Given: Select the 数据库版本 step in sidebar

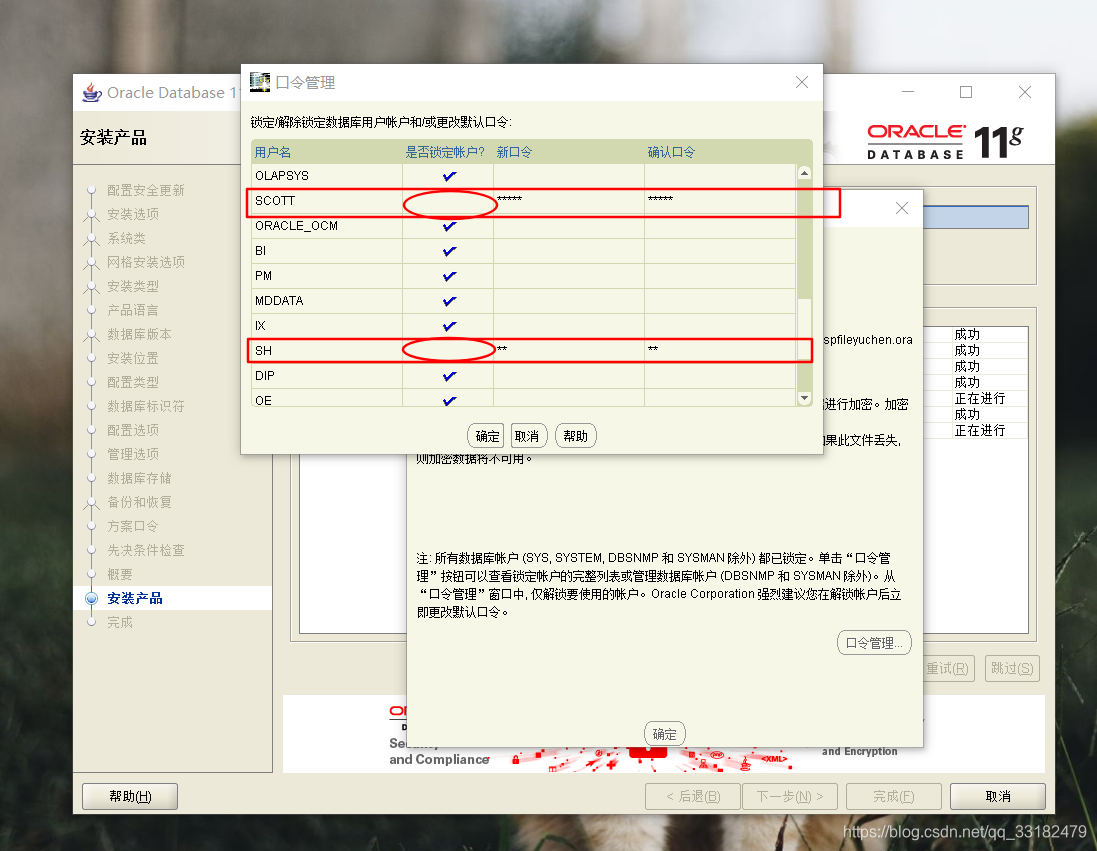Looking at the screenshot, I should click(139, 334).
